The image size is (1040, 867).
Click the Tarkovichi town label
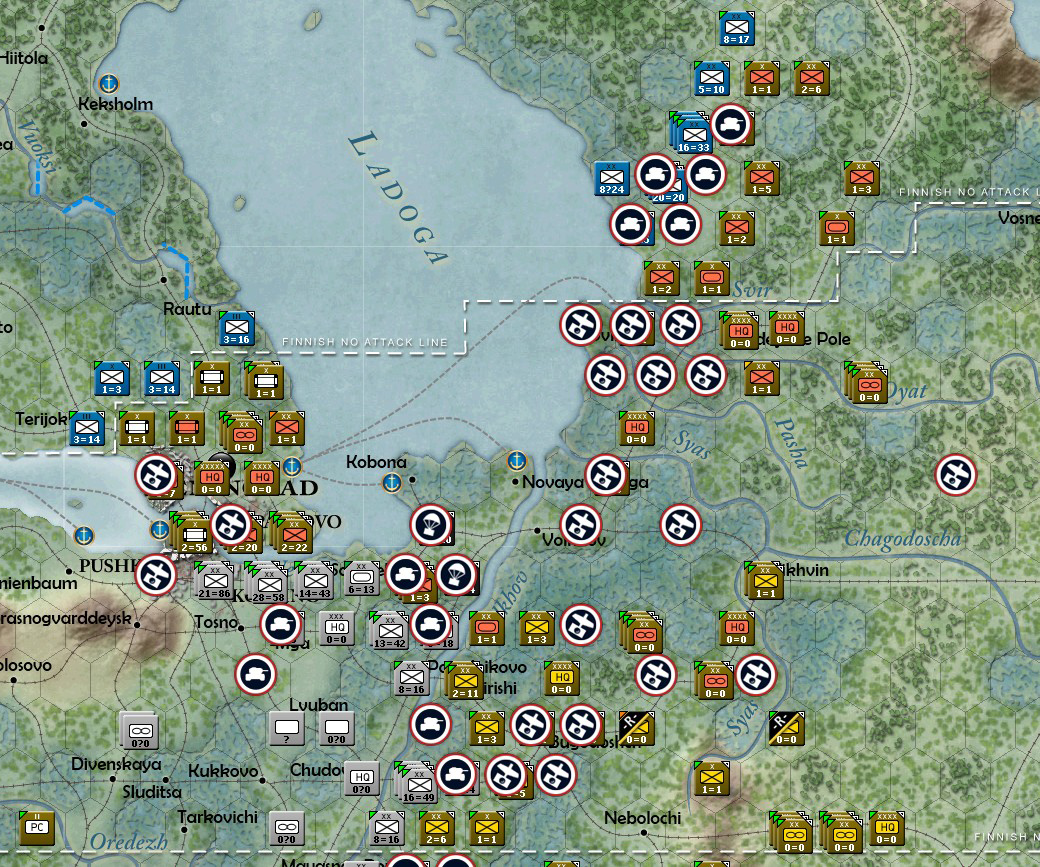pyautogui.click(x=218, y=817)
